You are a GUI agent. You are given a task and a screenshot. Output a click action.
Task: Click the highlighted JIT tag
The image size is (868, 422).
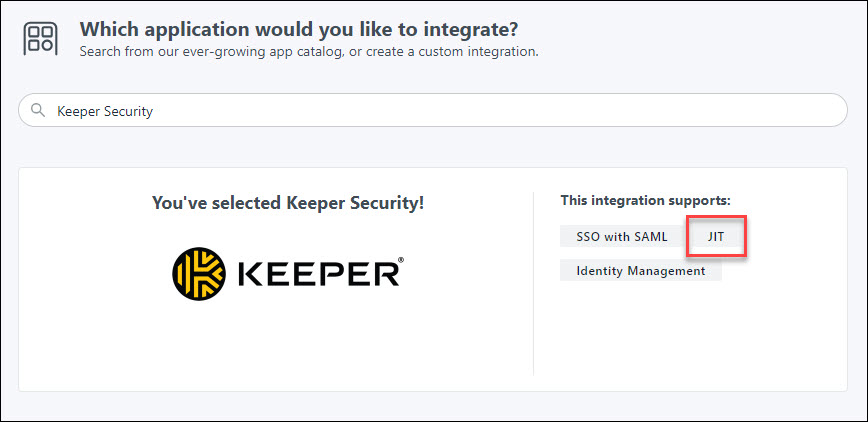716,238
